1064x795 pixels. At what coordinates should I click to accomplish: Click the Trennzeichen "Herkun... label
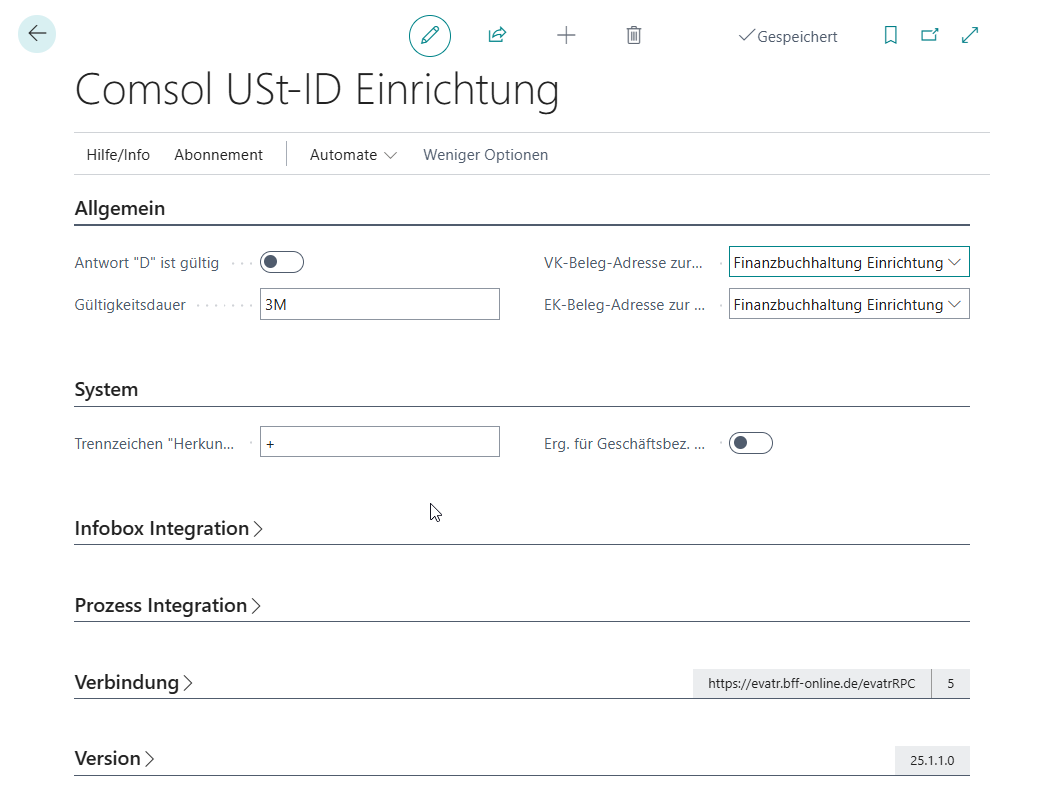pos(154,444)
